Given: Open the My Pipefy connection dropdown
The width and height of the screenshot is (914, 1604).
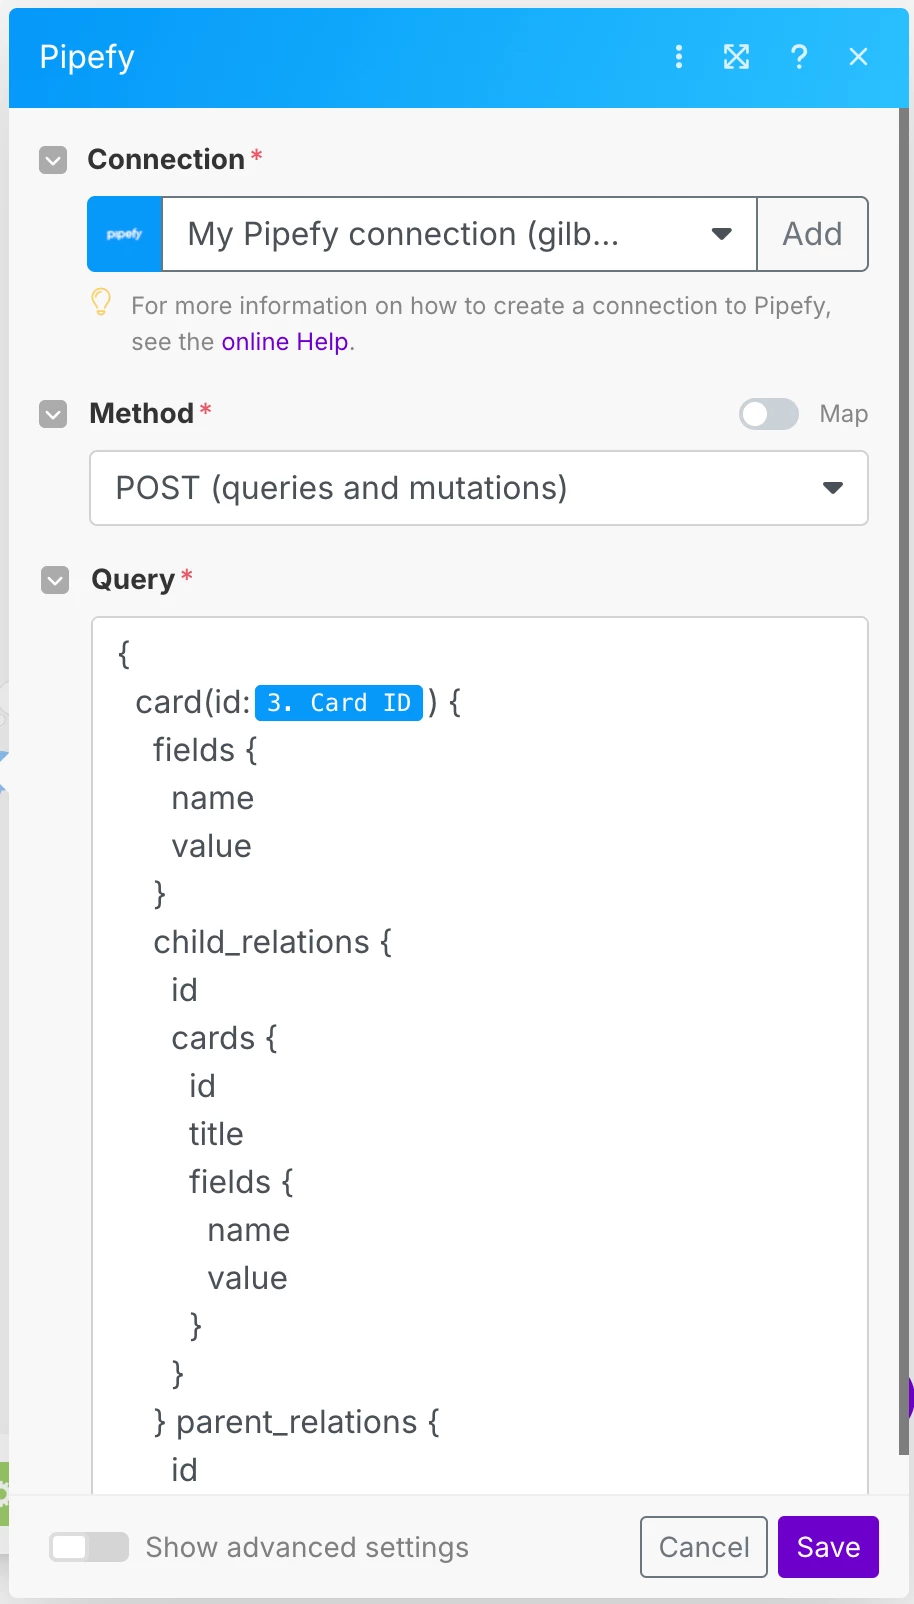Looking at the screenshot, I should point(459,234).
